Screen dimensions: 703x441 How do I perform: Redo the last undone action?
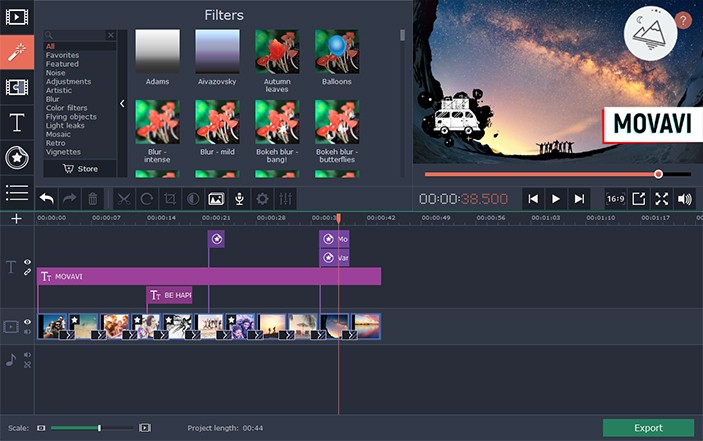click(69, 199)
